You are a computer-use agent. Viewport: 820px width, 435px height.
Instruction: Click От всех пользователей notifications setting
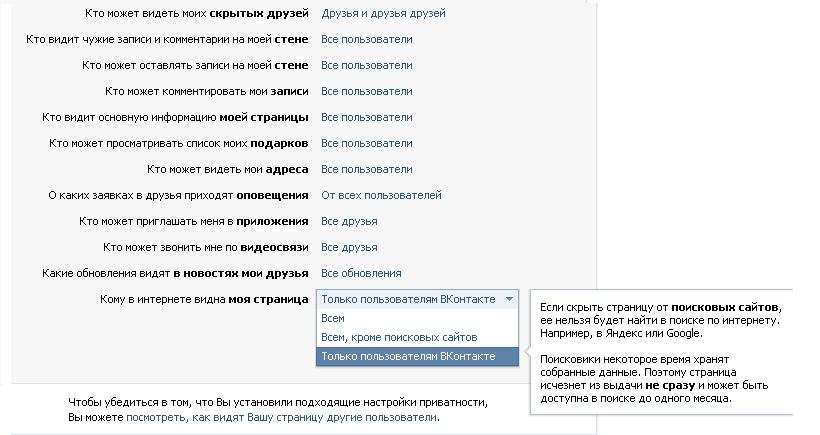(x=381, y=196)
